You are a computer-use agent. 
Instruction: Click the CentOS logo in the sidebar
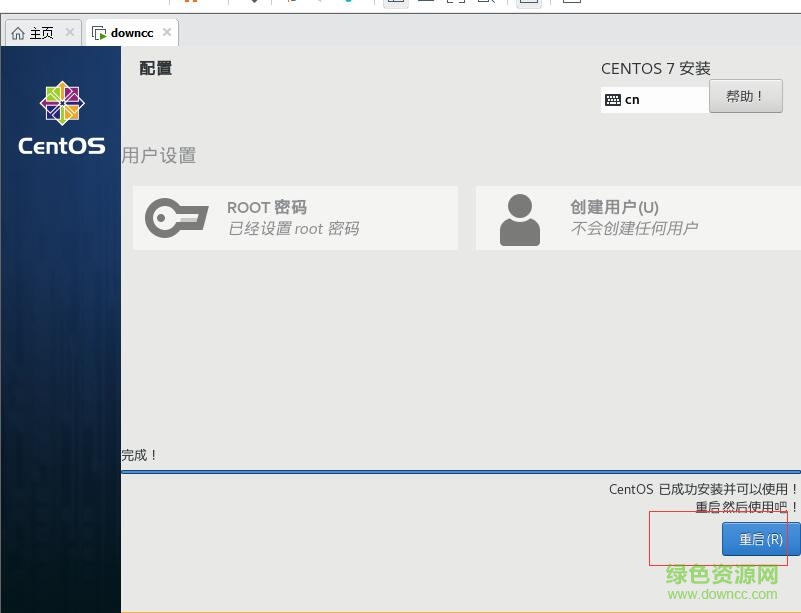[61, 119]
